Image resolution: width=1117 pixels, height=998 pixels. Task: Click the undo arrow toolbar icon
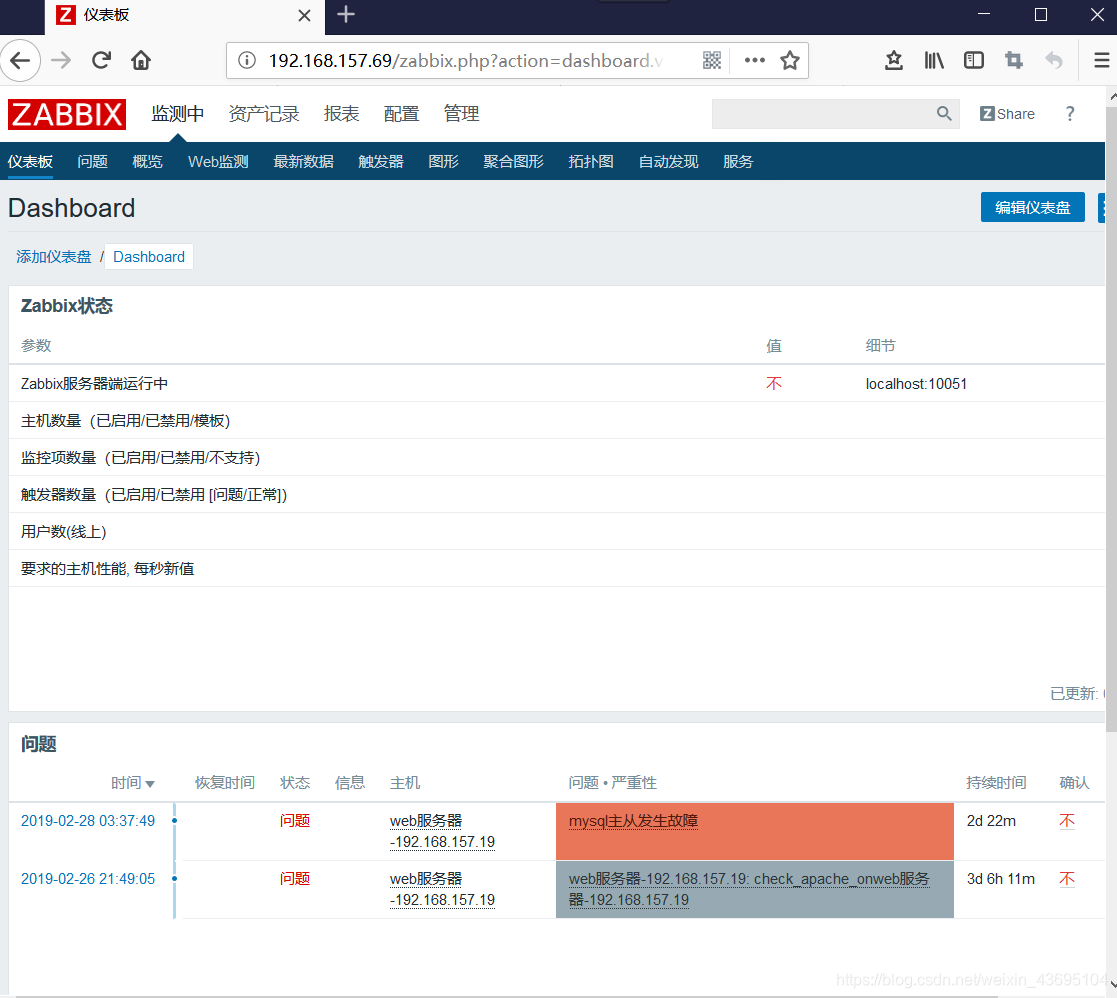click(1054, 61)
